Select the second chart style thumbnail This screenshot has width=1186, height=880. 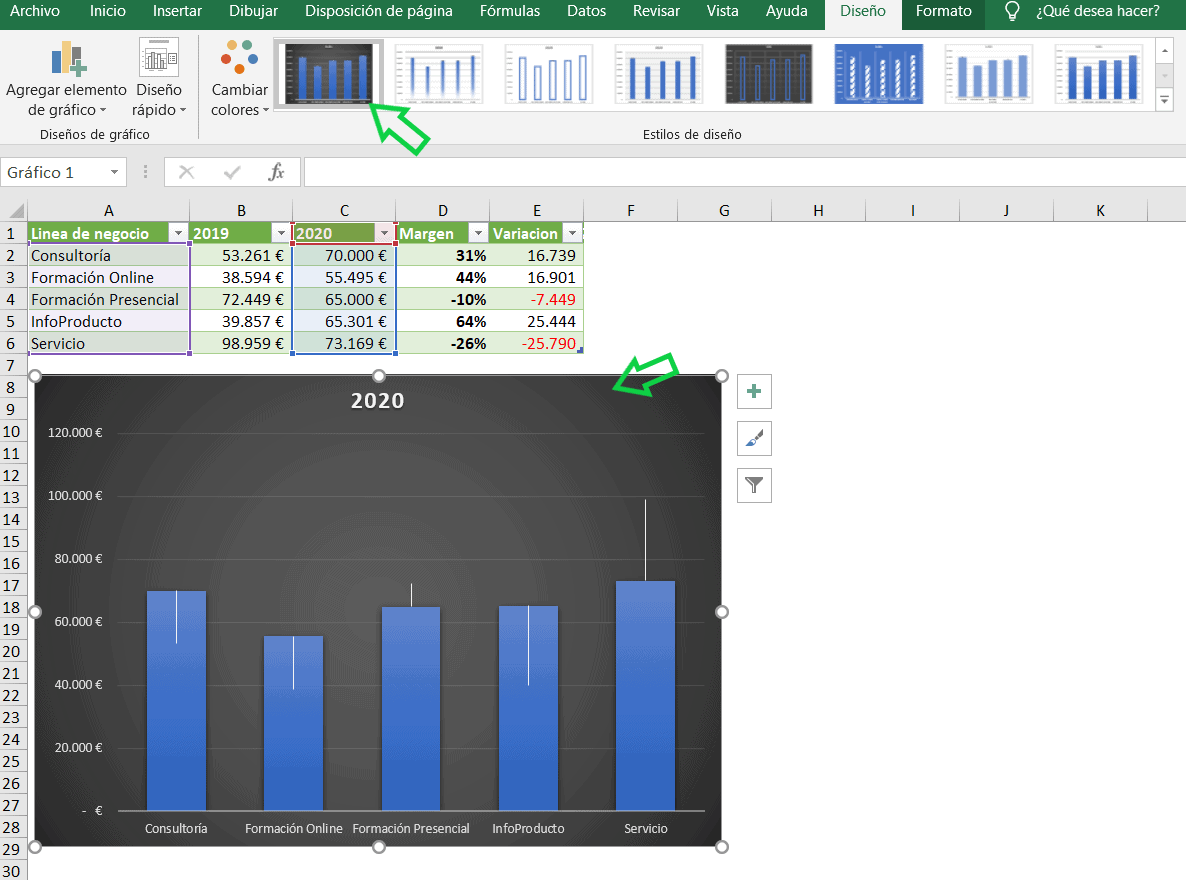[x=439, y=74]
